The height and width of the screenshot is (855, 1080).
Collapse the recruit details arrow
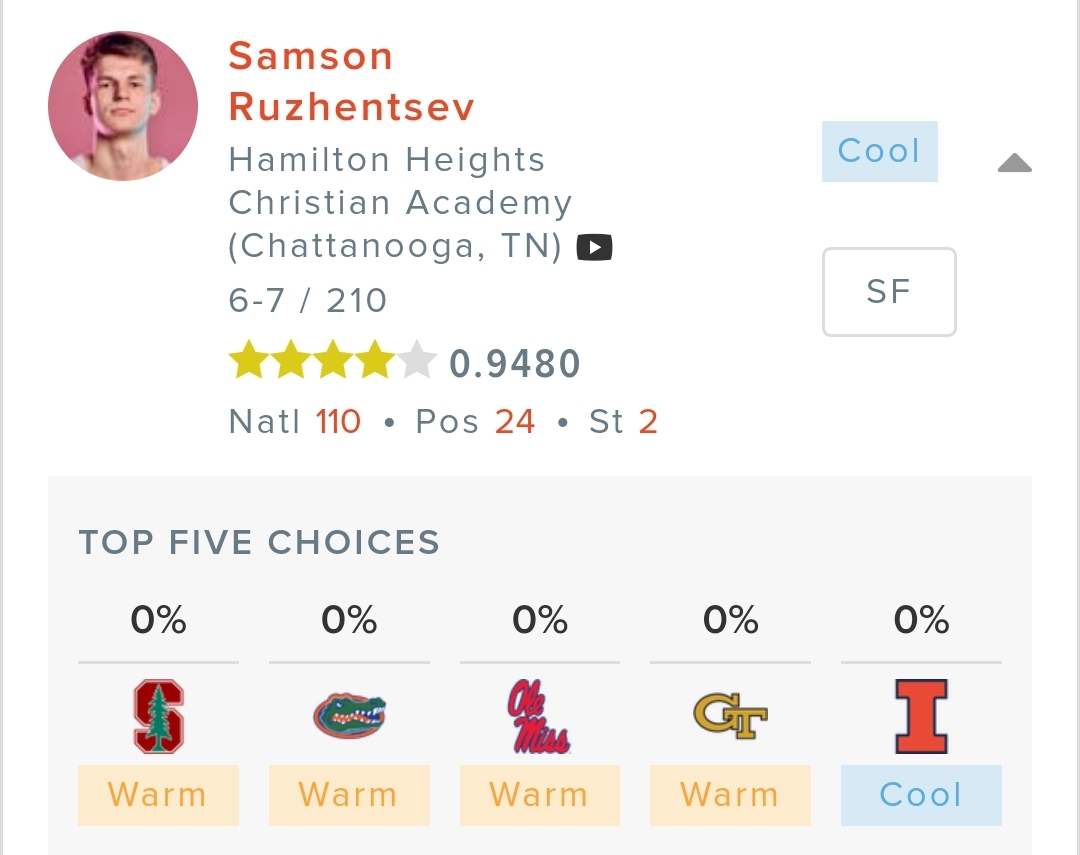pos(1014,163)
